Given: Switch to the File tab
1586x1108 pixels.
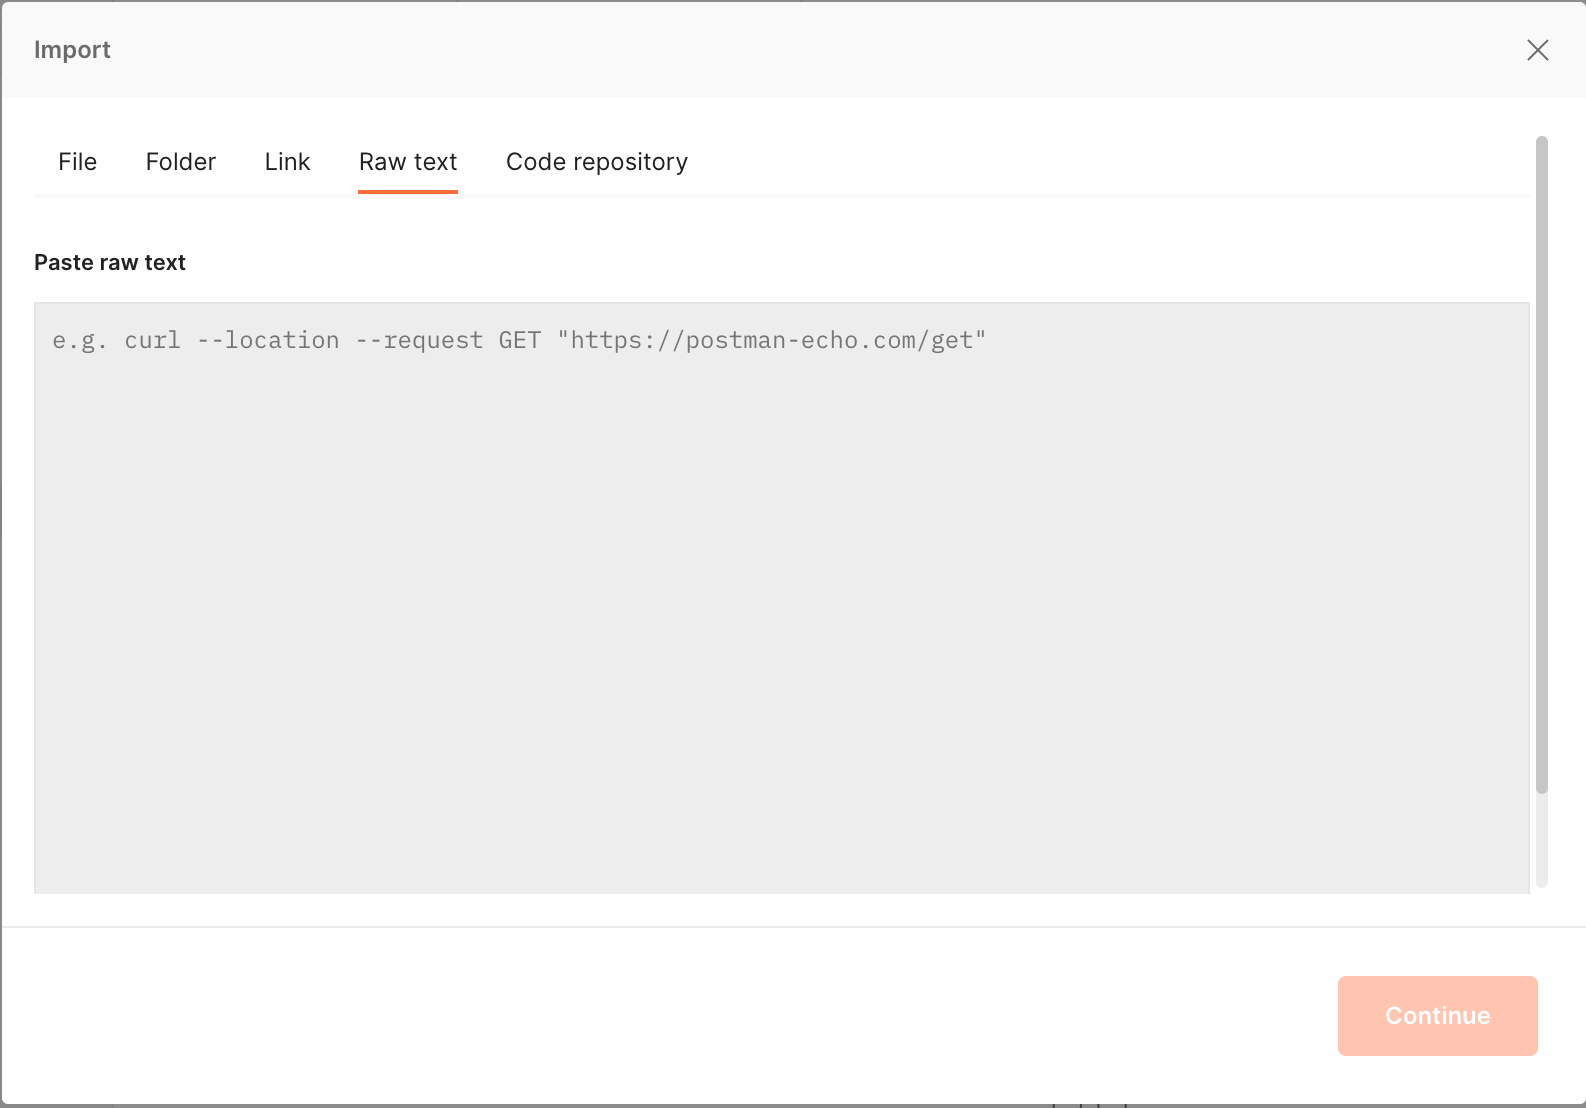Looking at the screenshot, I should tap(78, 162).
